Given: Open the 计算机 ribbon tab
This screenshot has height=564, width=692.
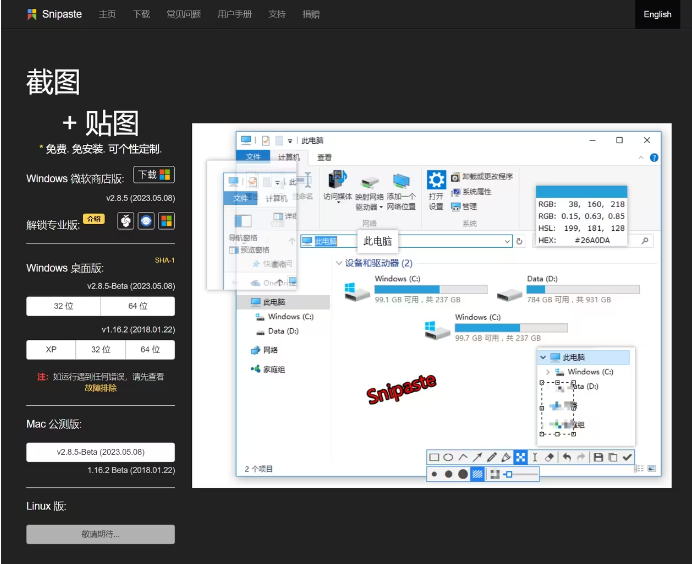Looking at the screenshot, I should click(289, 157).
